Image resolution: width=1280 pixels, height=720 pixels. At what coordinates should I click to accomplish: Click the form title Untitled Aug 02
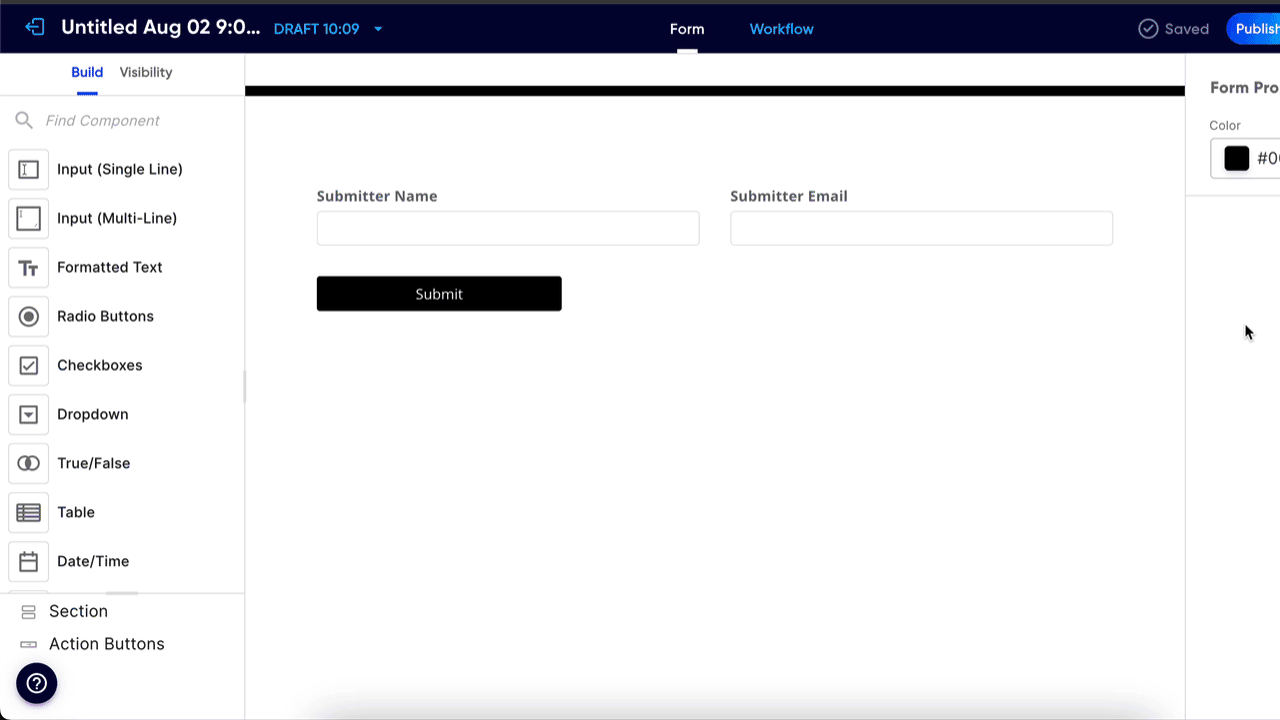tap(160, 28)
